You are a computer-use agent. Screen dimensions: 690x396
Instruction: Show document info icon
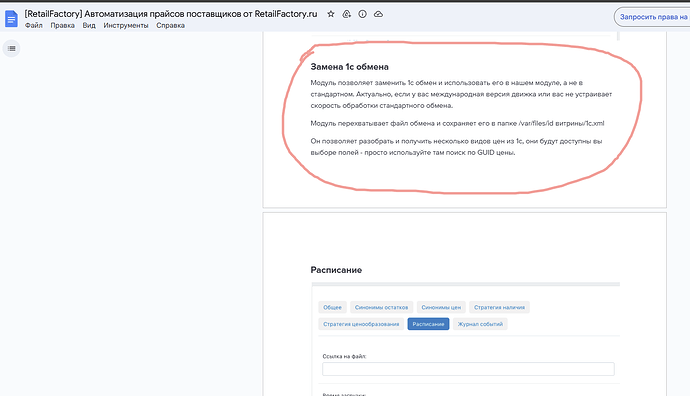(362, 14)
